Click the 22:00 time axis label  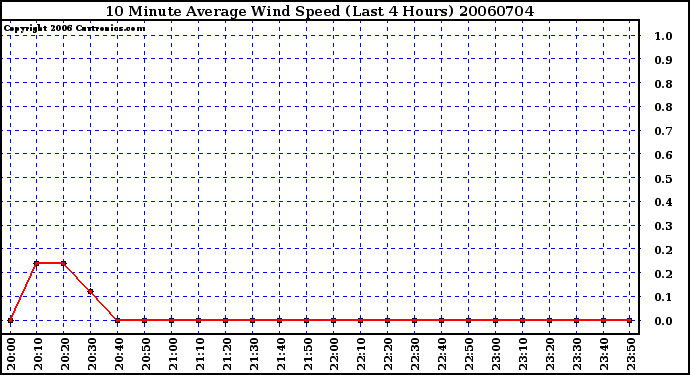[x=334, y=354]
